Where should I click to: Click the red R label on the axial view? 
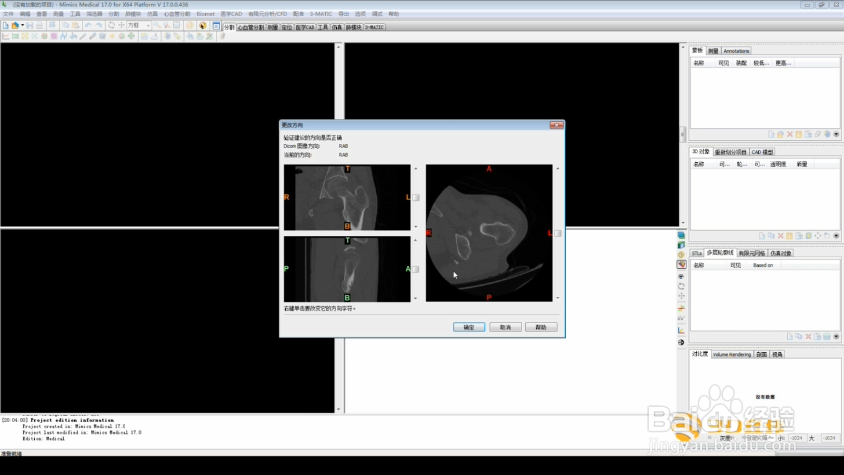click(429, 233)
